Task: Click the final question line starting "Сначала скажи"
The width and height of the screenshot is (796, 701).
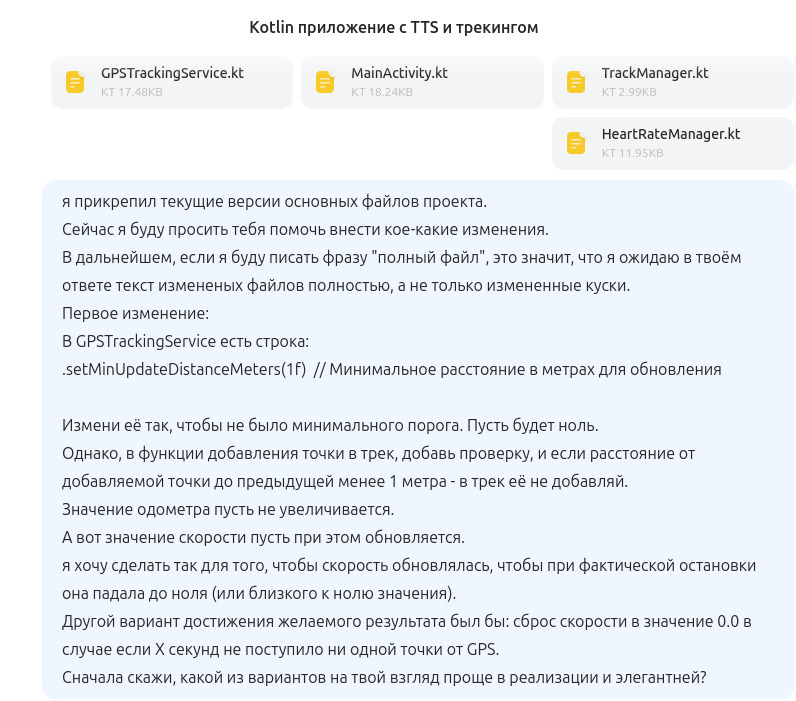Action: pos(384,677)
